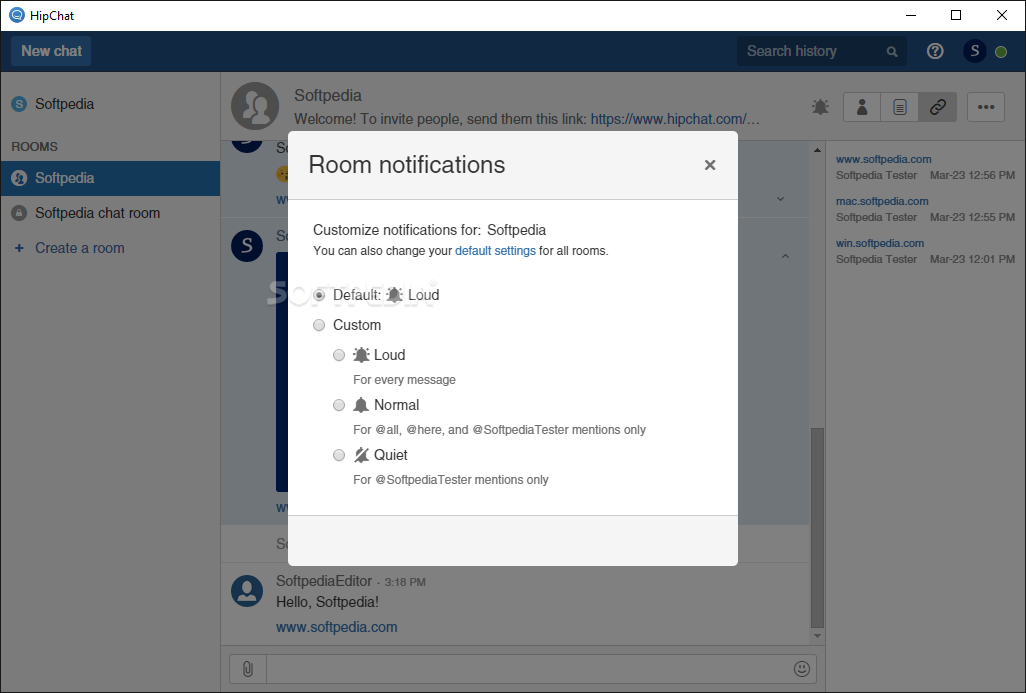Click the ROOMS section header
1026x693 pixels.
tap(35, 147)
